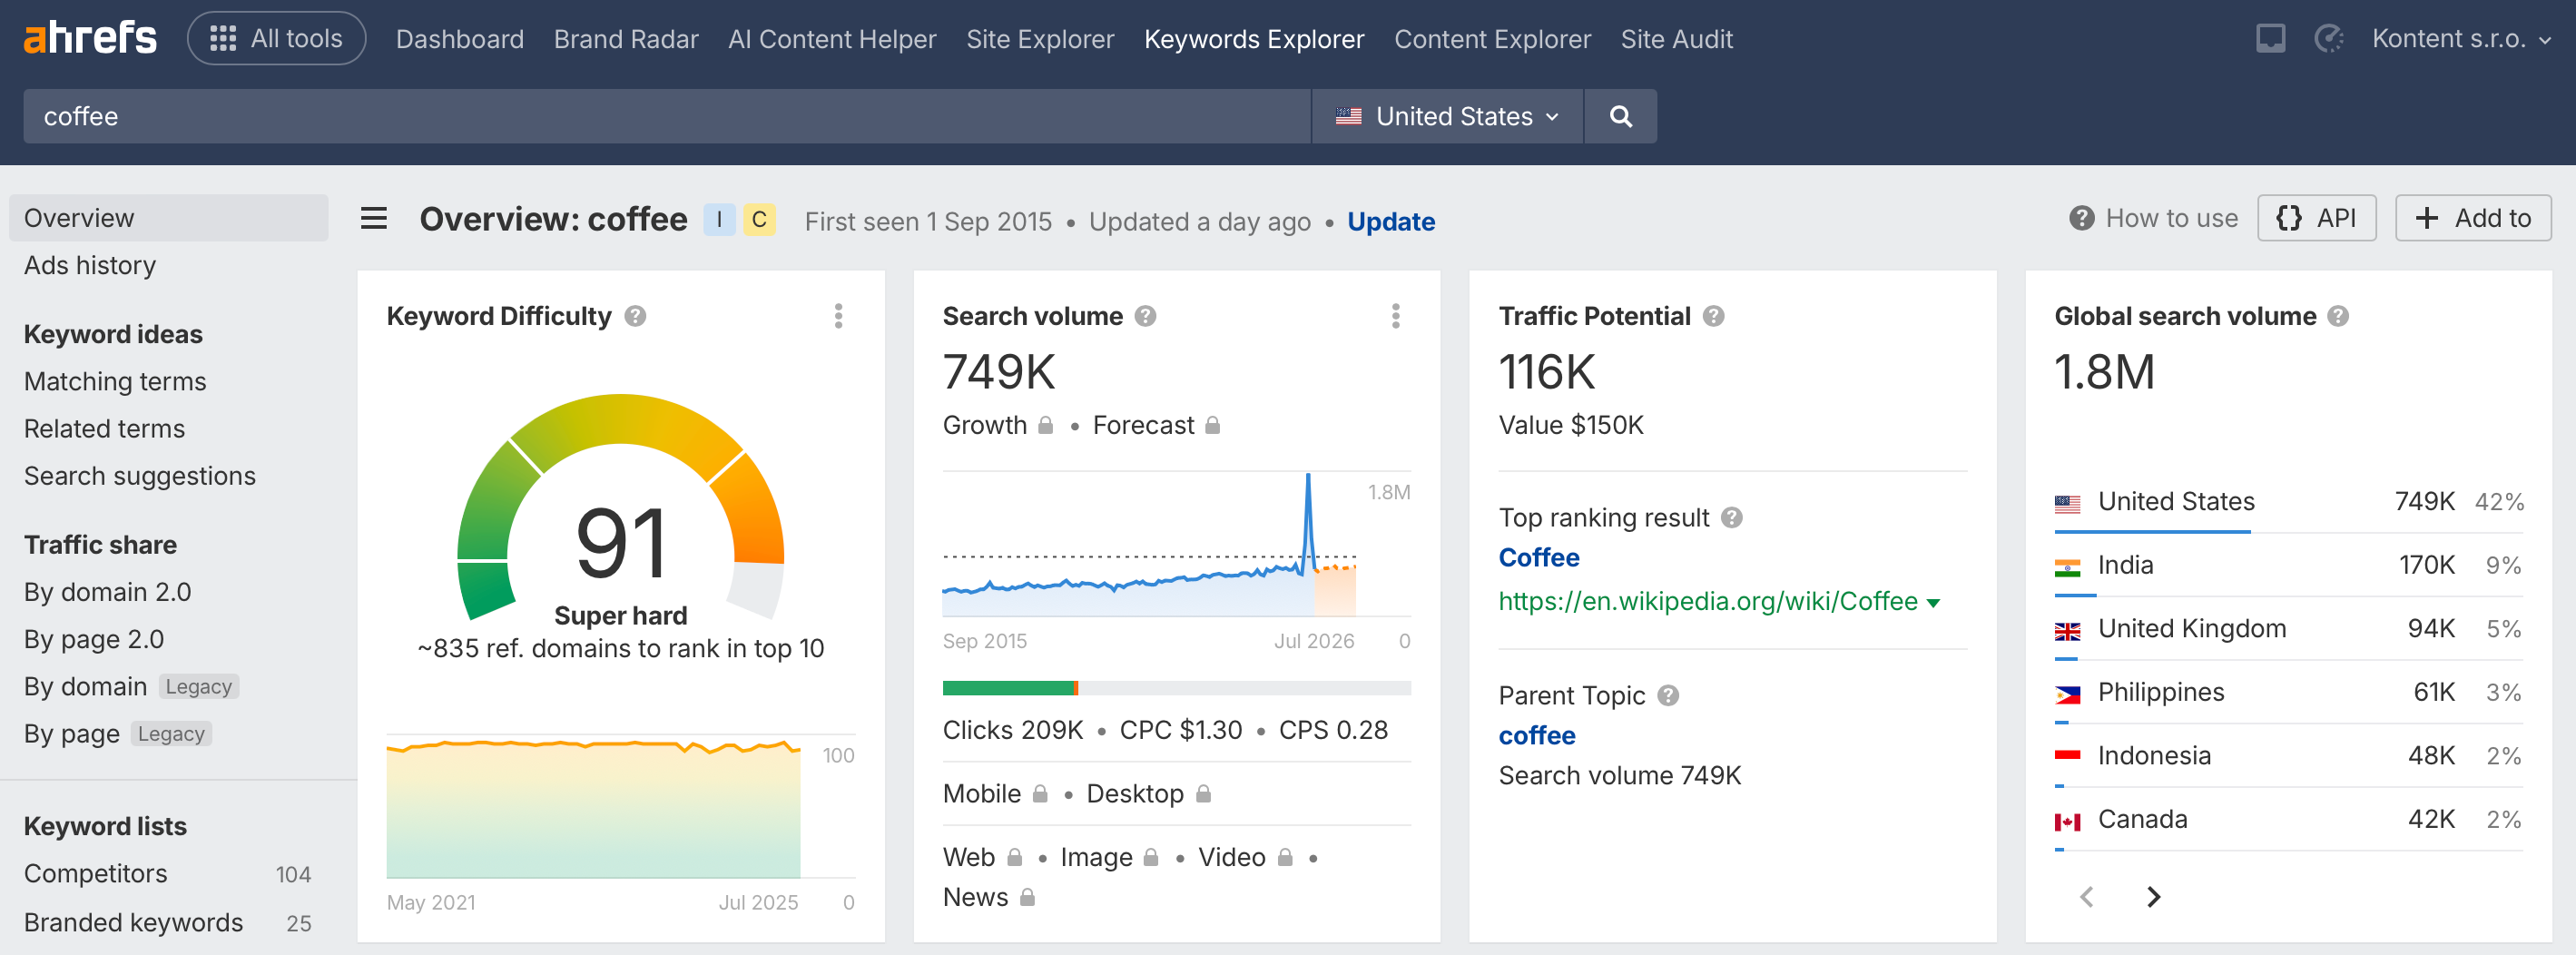
Task: Toggle the hamburger sidebar menu icon
Action: click(x=374, y=218)
